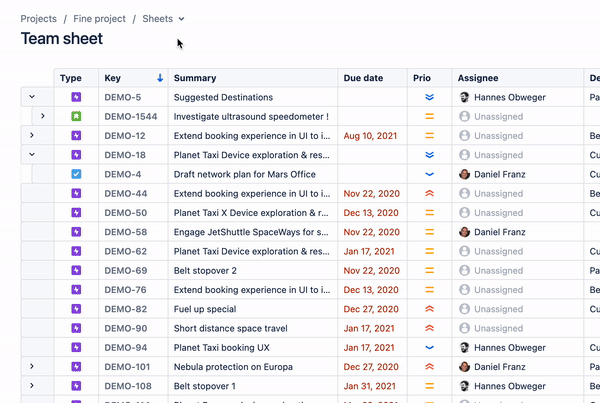Click the empty due date cell for DEMO-5
Image resolution: width=600 pixels, height=403 pixels.
pyautogui.click(x=372, y=97)
